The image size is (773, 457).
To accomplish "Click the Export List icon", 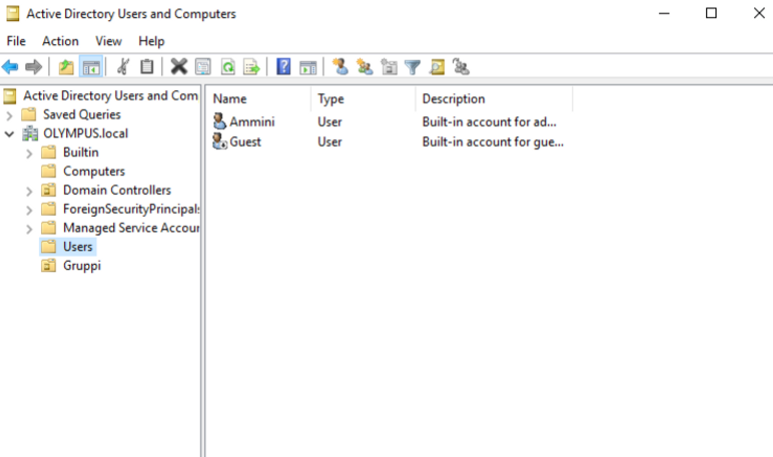I will [x=251, y=67].
